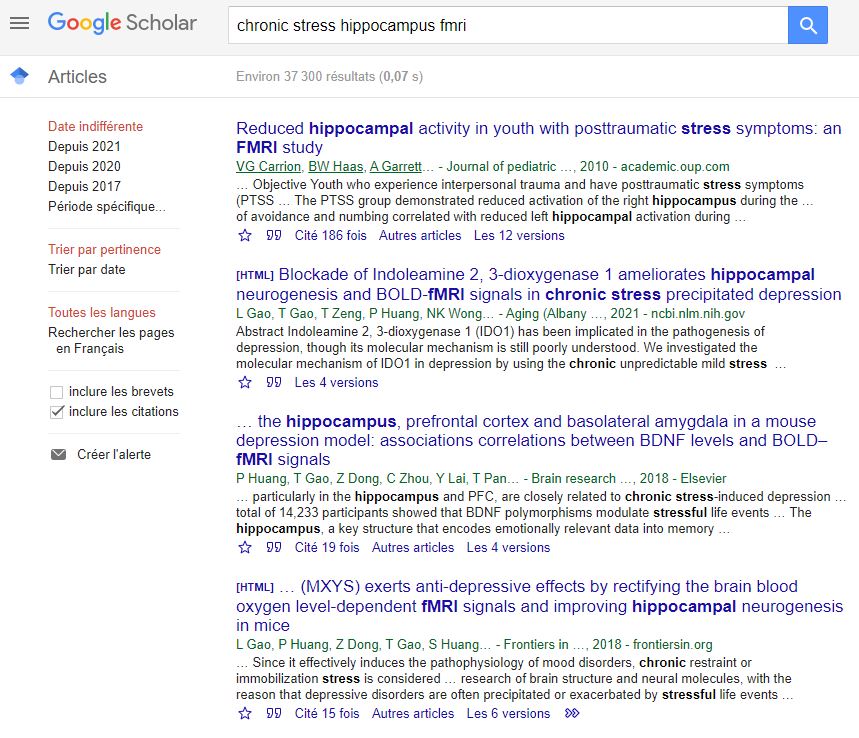Open Cité 186 fois citations link
This screenshot has height=738, width=859.
[x=328, y=236]
